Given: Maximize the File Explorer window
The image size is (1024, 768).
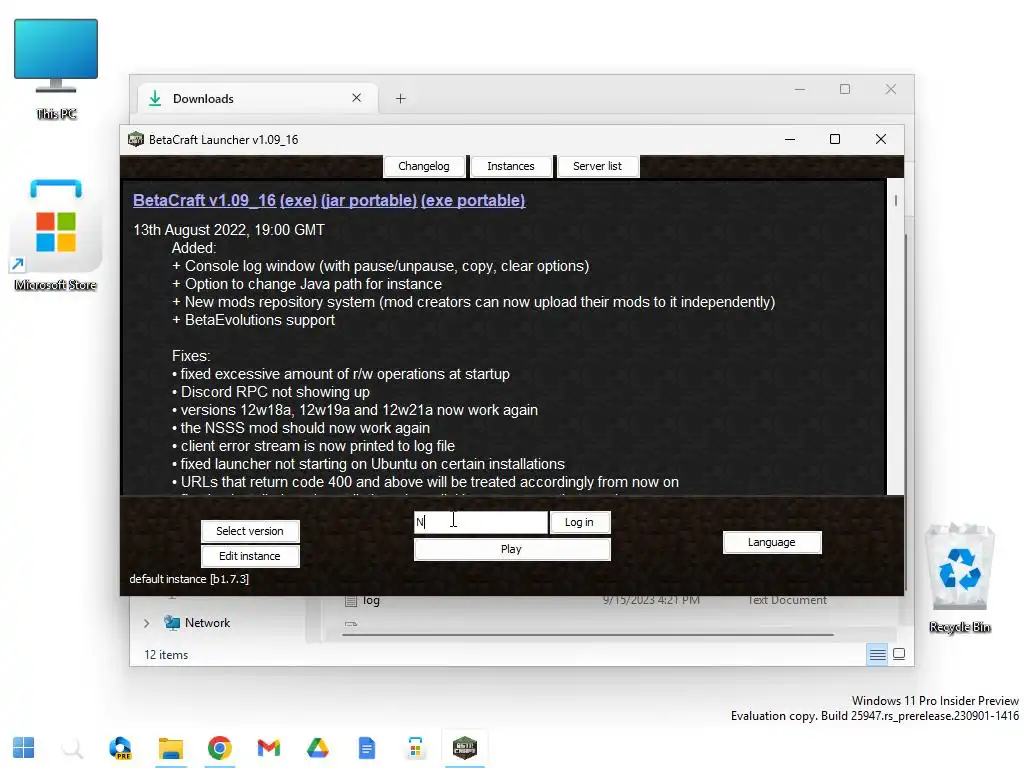Looking at the screenshot, I should (844, 89).
